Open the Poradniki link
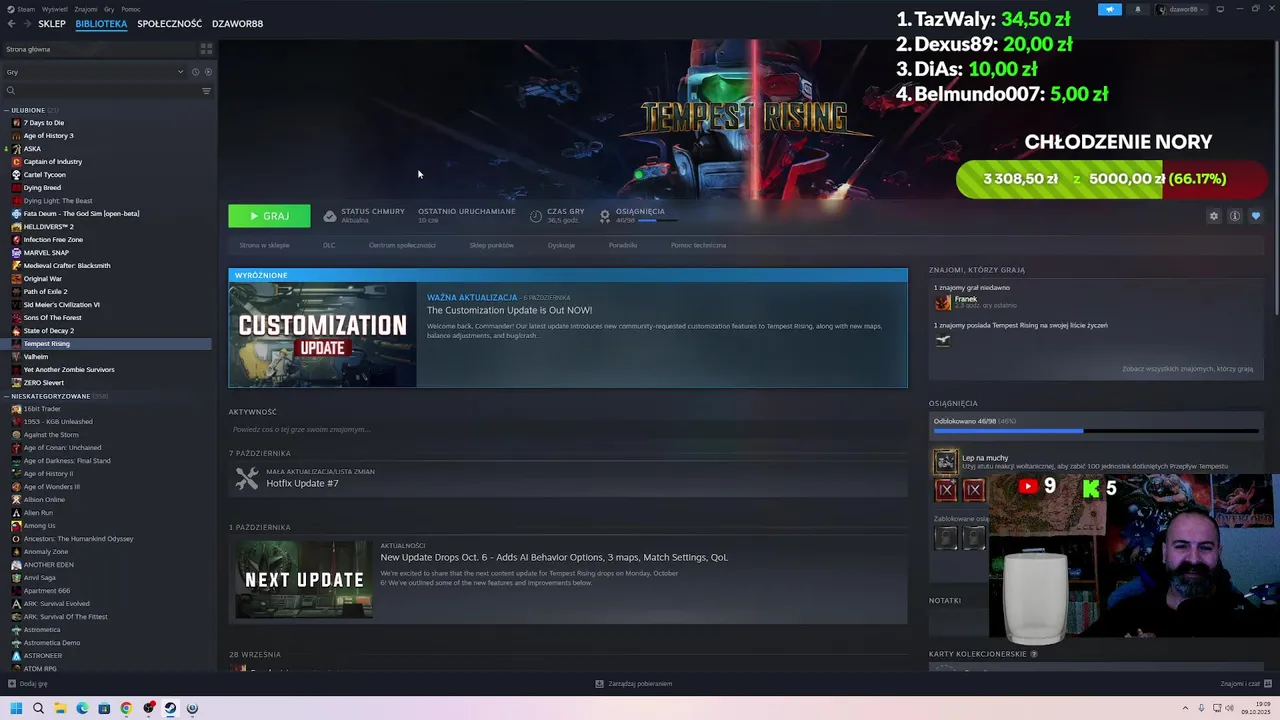Viewport: 1280px width, 720px height. coord(622,245)
